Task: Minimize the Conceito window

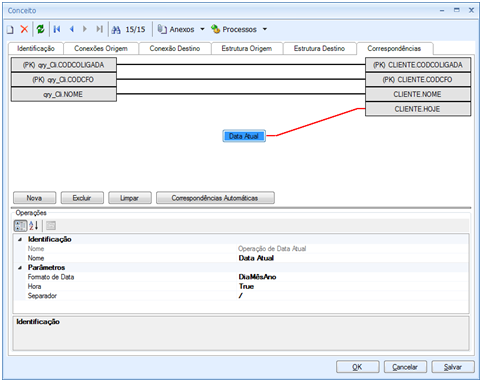Action: (x=442, y=11)
